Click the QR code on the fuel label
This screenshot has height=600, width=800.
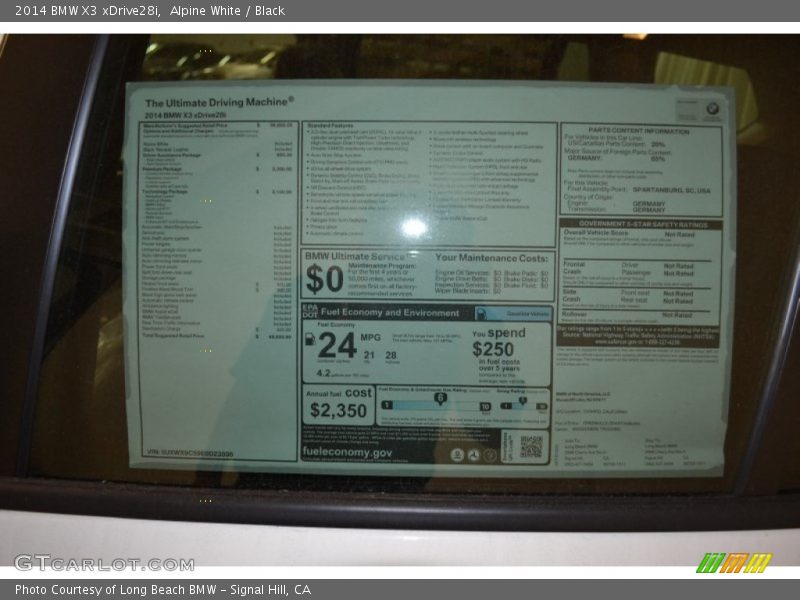tap(531, 446)
